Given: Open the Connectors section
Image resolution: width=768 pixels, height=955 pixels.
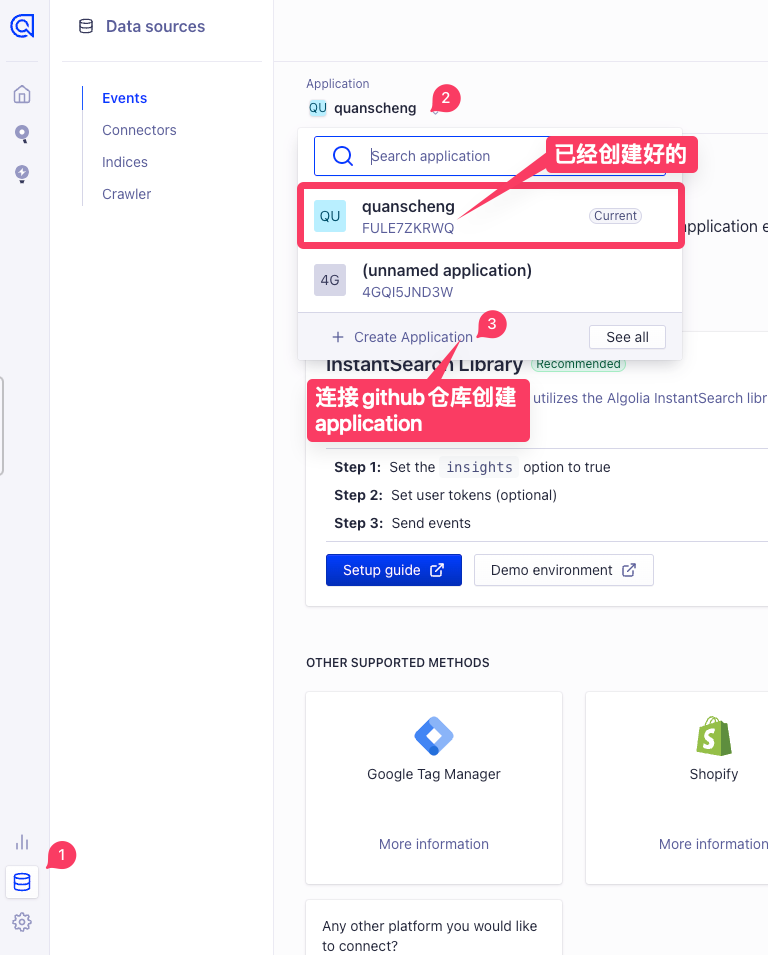Looking at the screenshot, I should pyautogui.click(x=139, y=130).
